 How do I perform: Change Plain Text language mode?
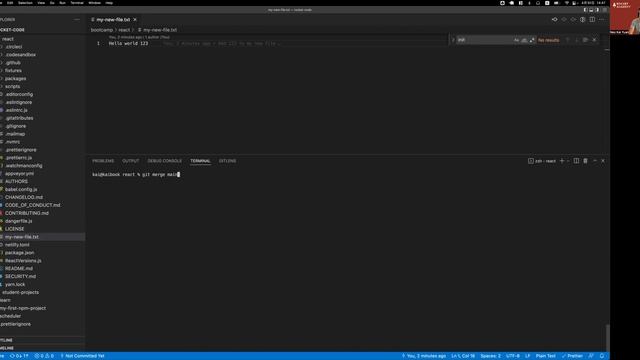click(545, 356)
